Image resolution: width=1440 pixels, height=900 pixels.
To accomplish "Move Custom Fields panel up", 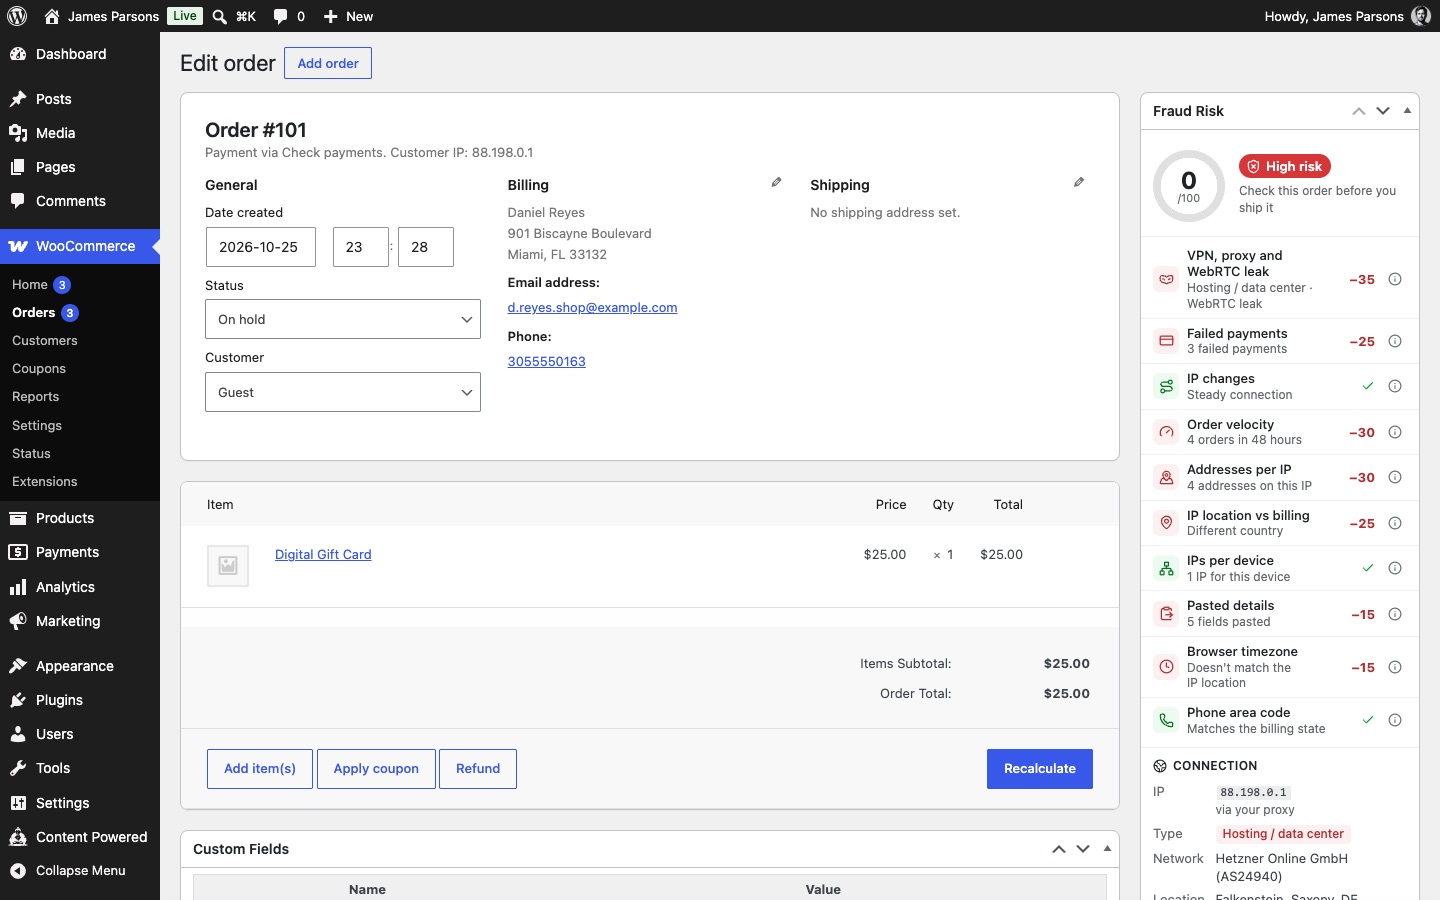I will (1059, 849).
